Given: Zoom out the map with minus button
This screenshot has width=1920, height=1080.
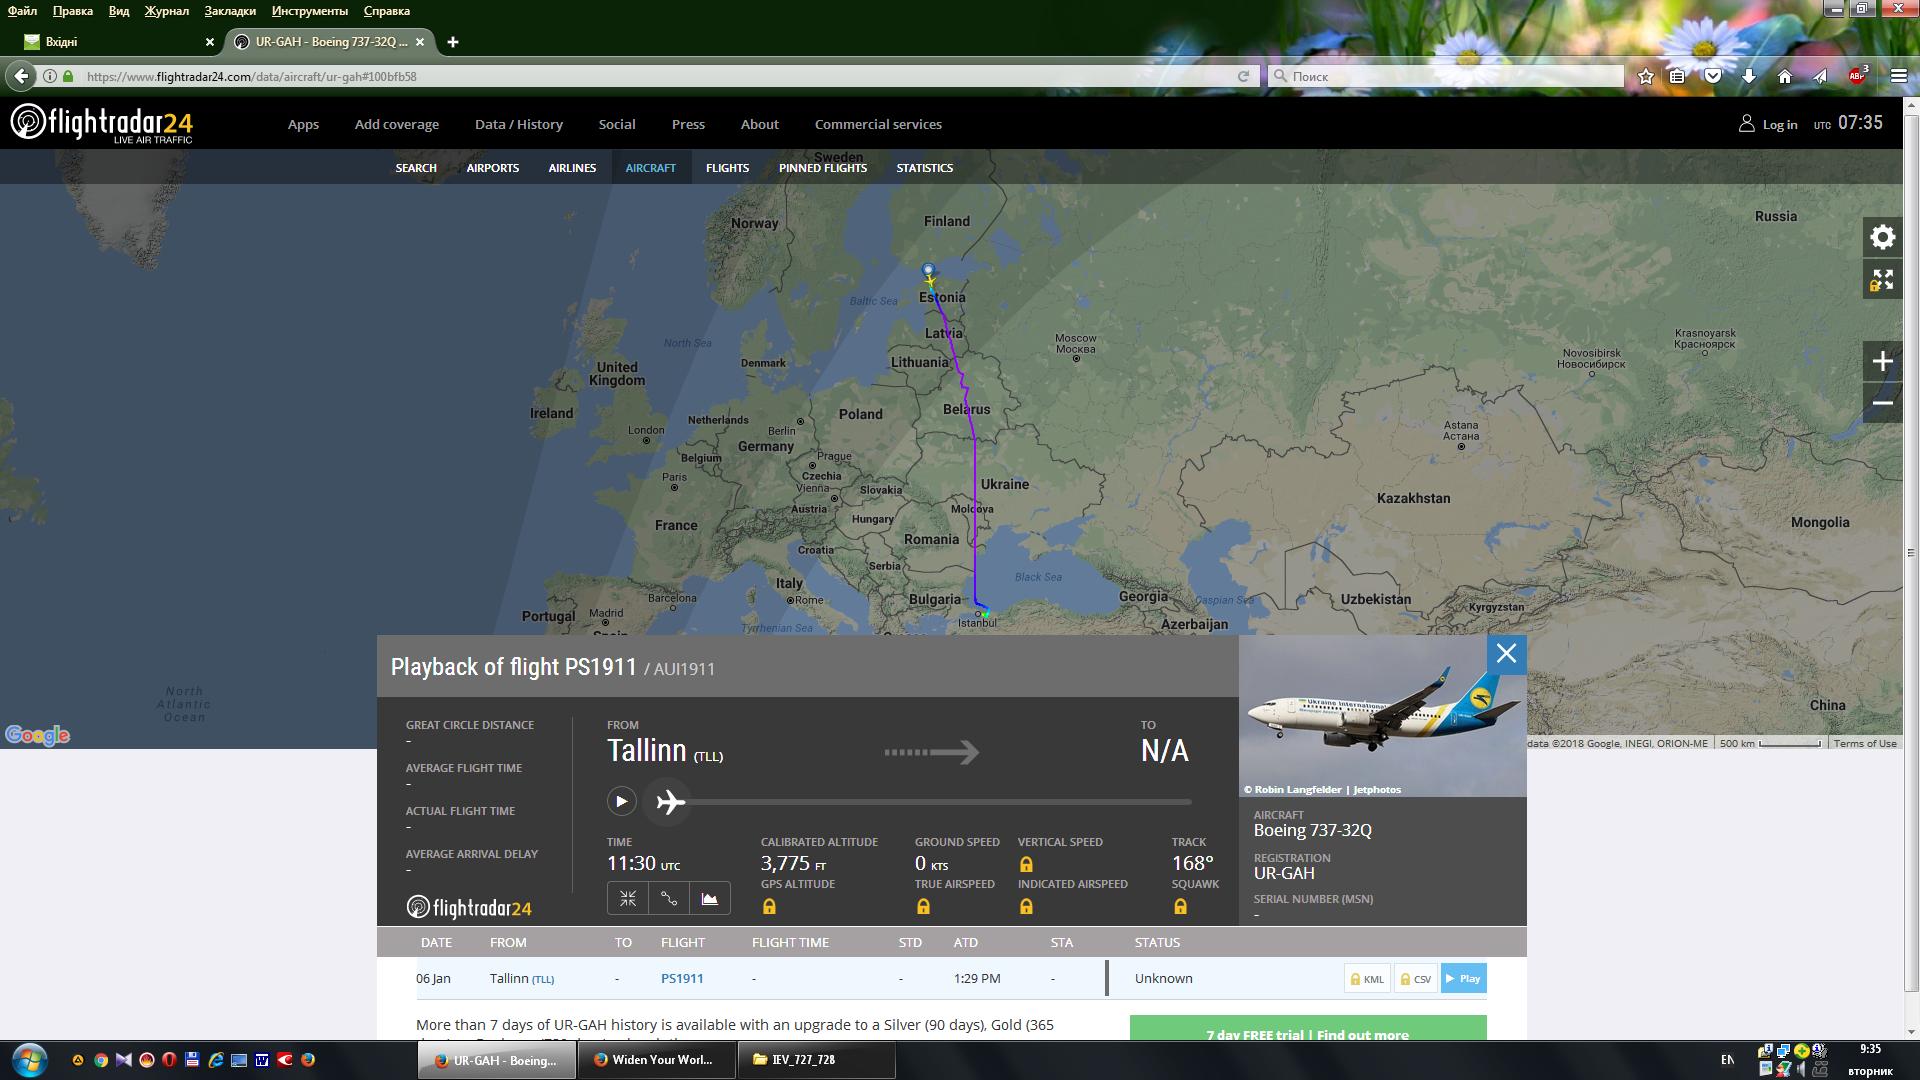Looking at the screenshot, I should [x=1882, y=403].
